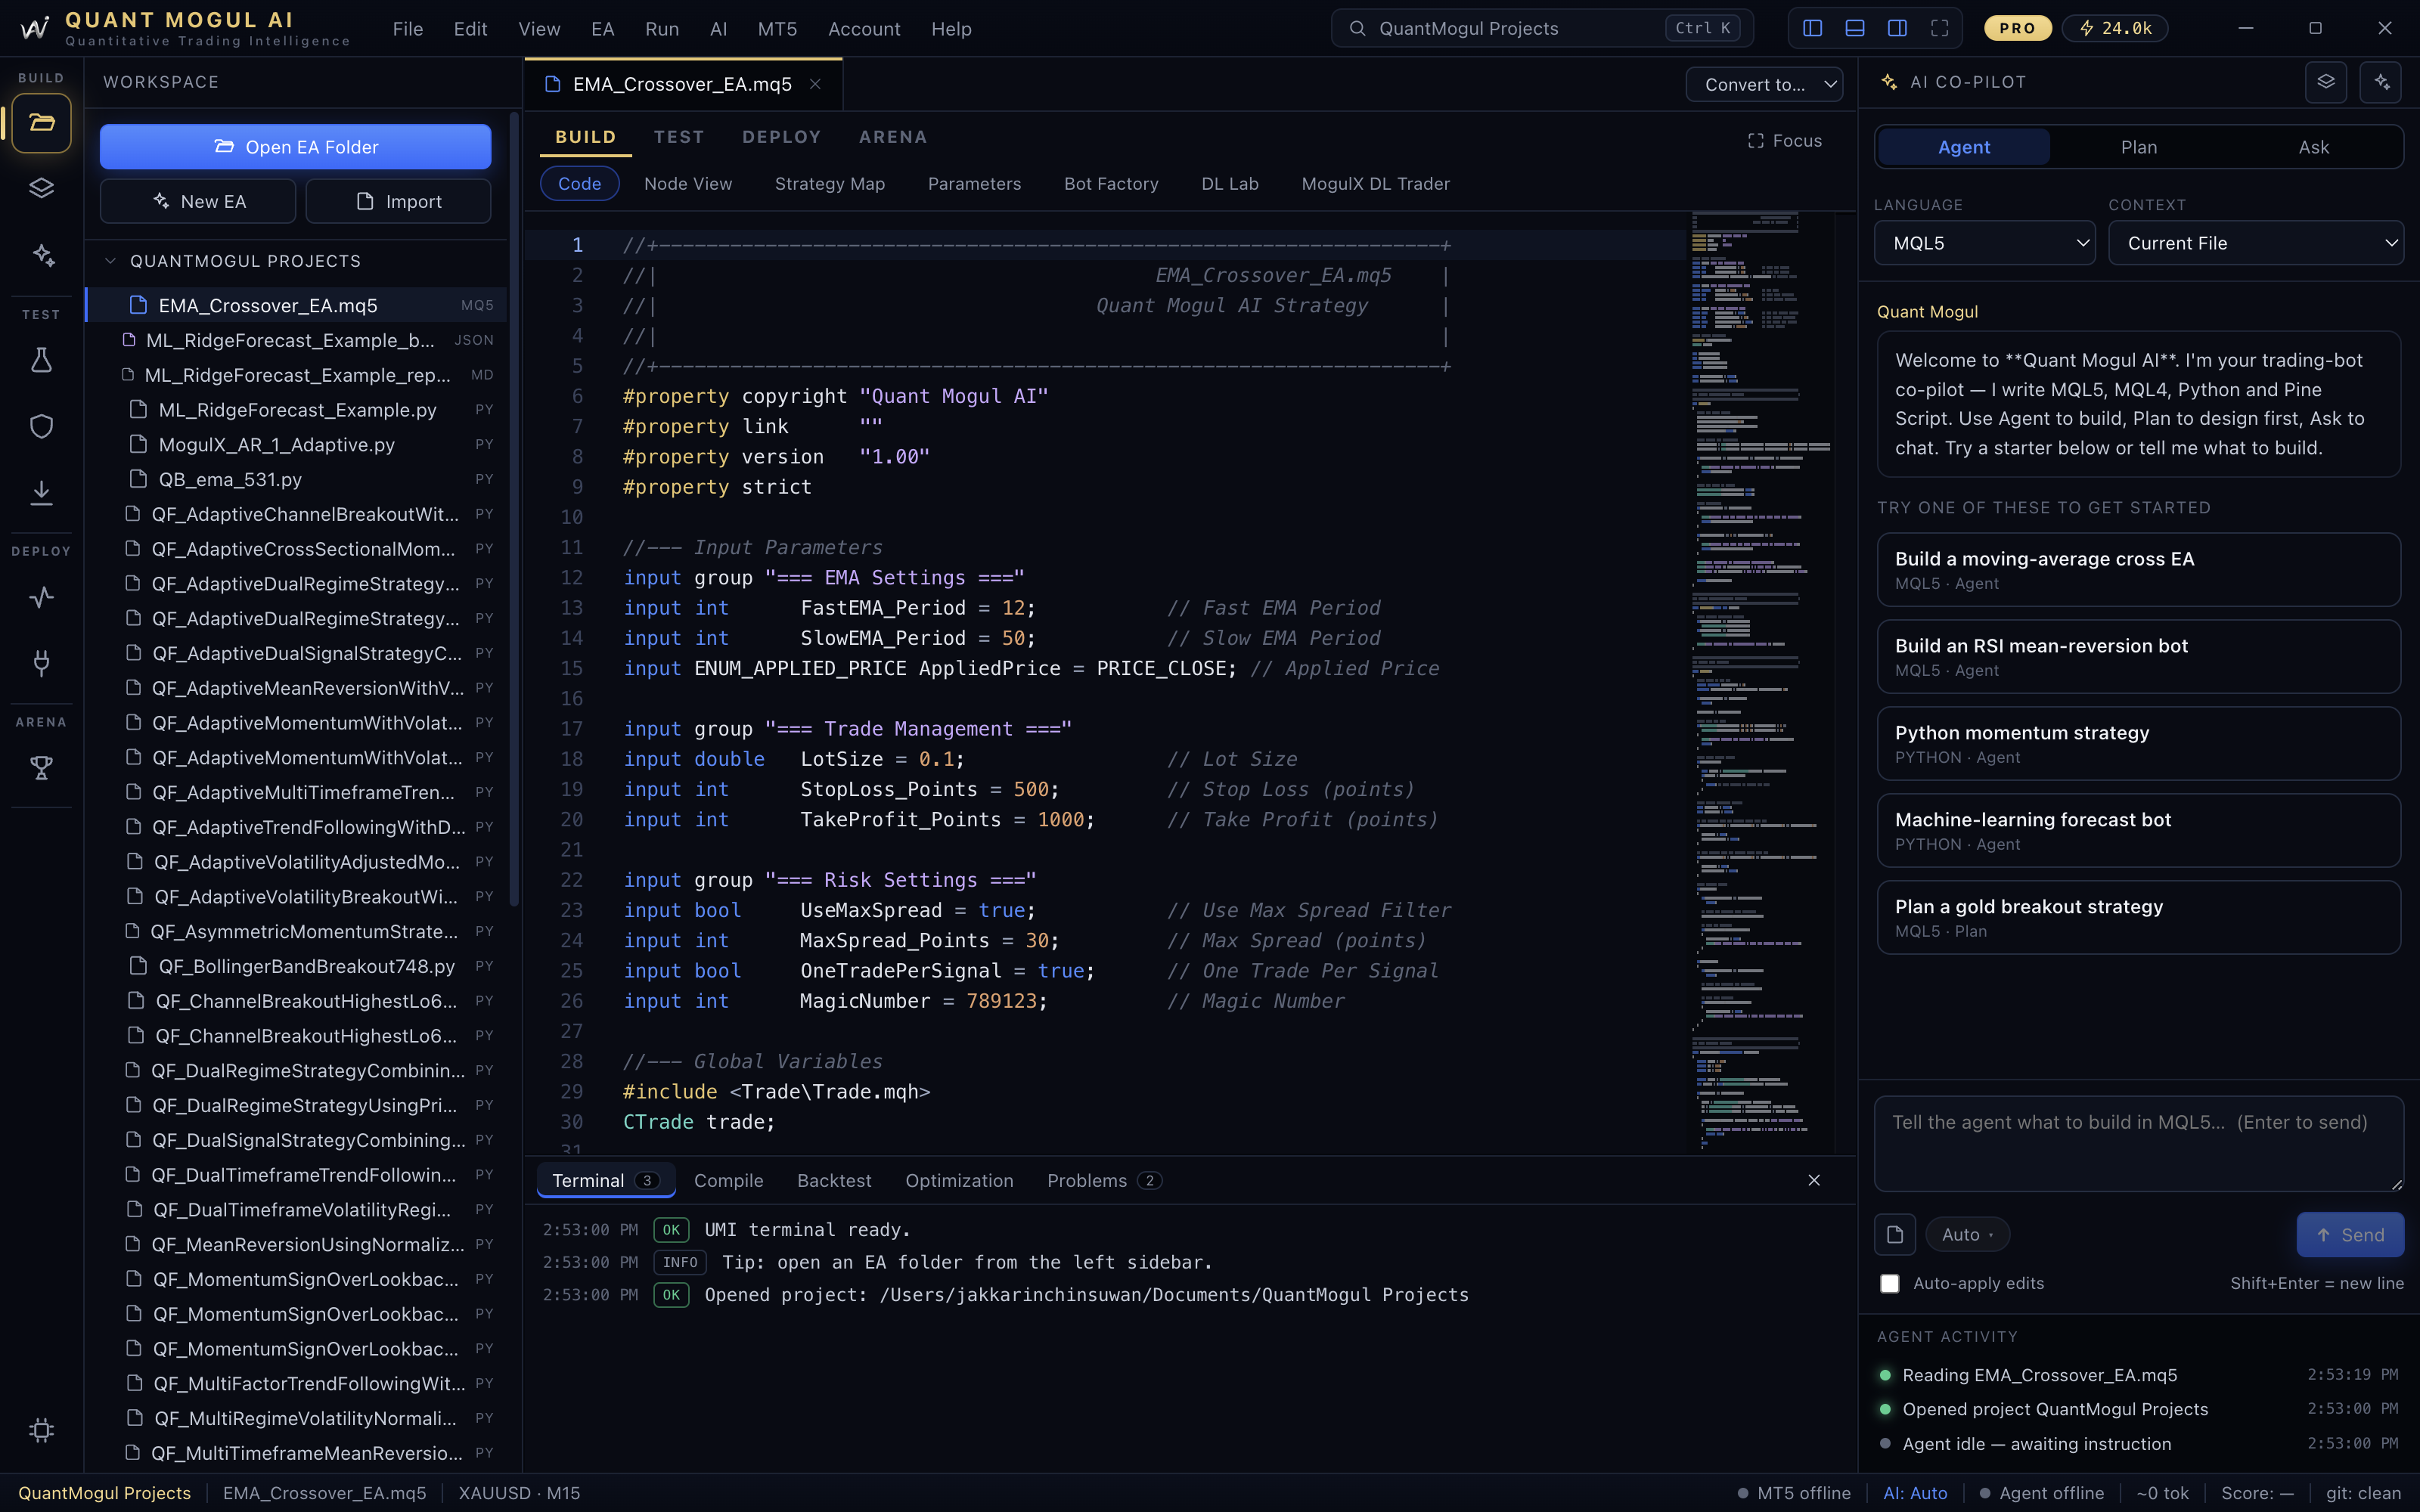This screenshot has height=1512, width=2420.
Task: Open the File menu
Action: 407,29
